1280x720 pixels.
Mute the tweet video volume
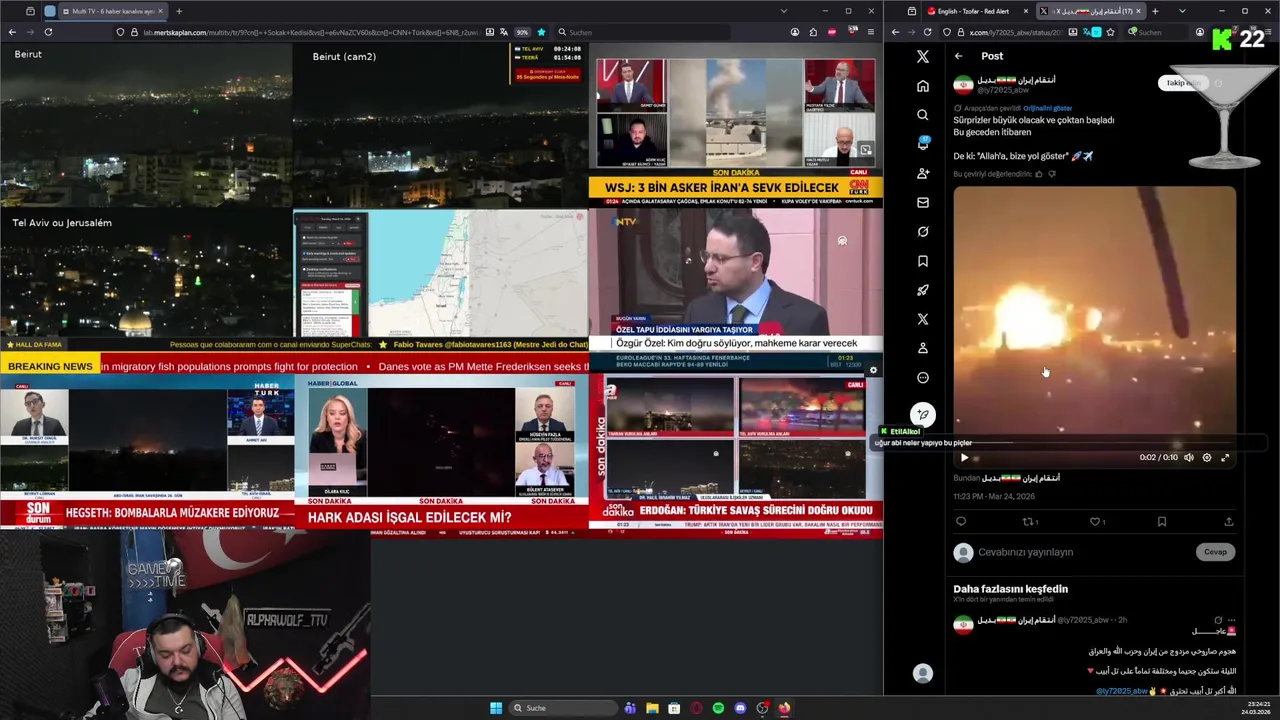pyautogui.click(x=1189, y=457)
